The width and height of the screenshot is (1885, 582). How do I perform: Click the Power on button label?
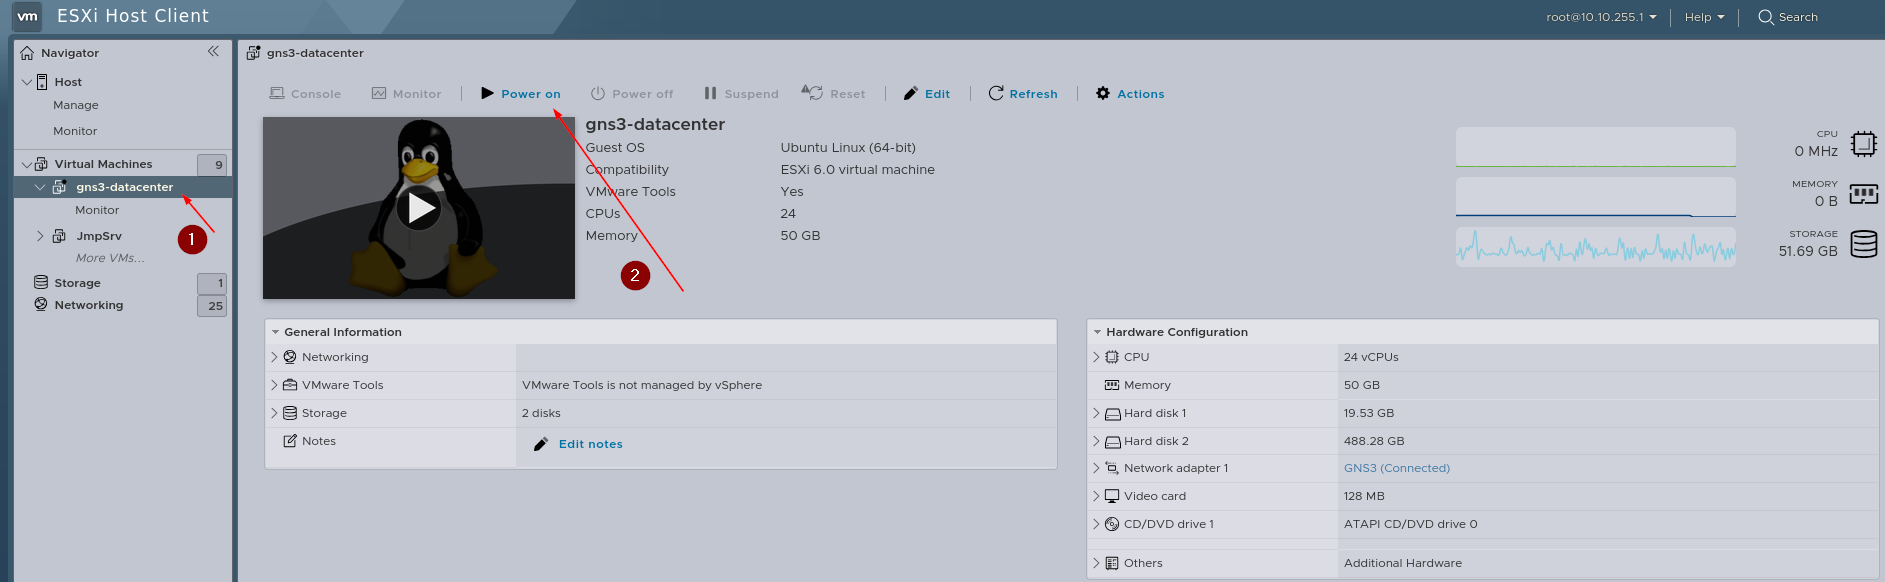pyautogui.click(x=531, y=94)
